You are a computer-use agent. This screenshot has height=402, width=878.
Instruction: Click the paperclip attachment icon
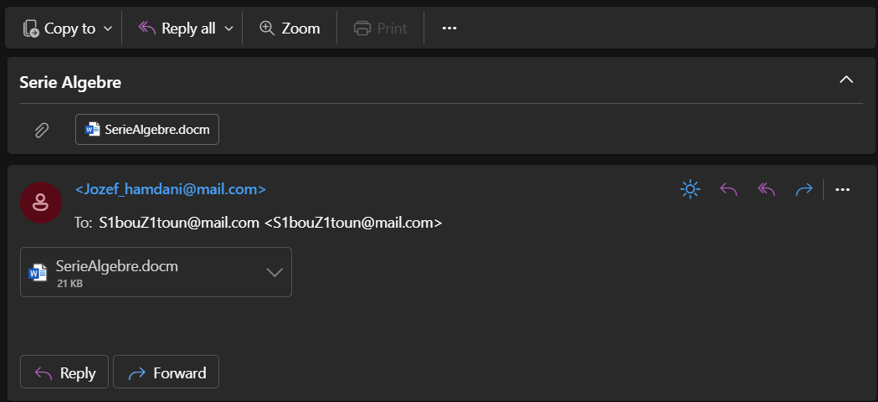click(x=42, y=130)
